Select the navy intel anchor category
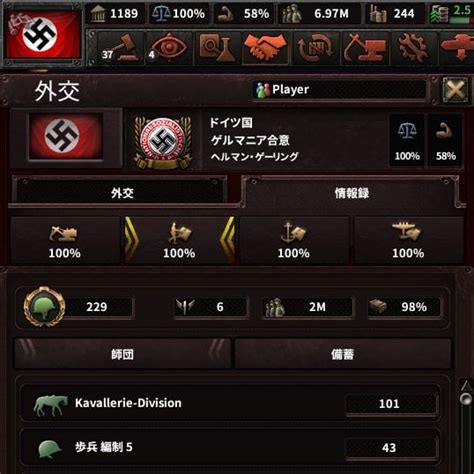 click(294, 240)
